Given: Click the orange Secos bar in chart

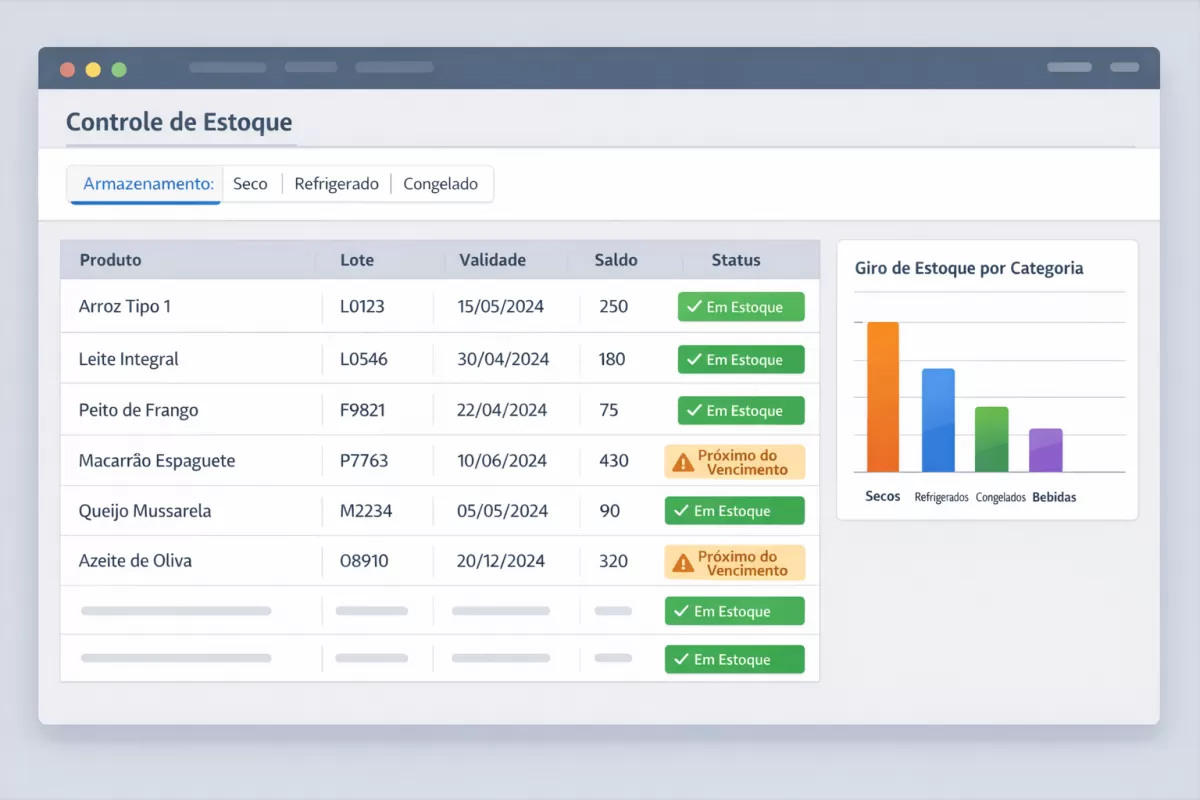Looking at the screenshot, I should (x=883, y=397).
